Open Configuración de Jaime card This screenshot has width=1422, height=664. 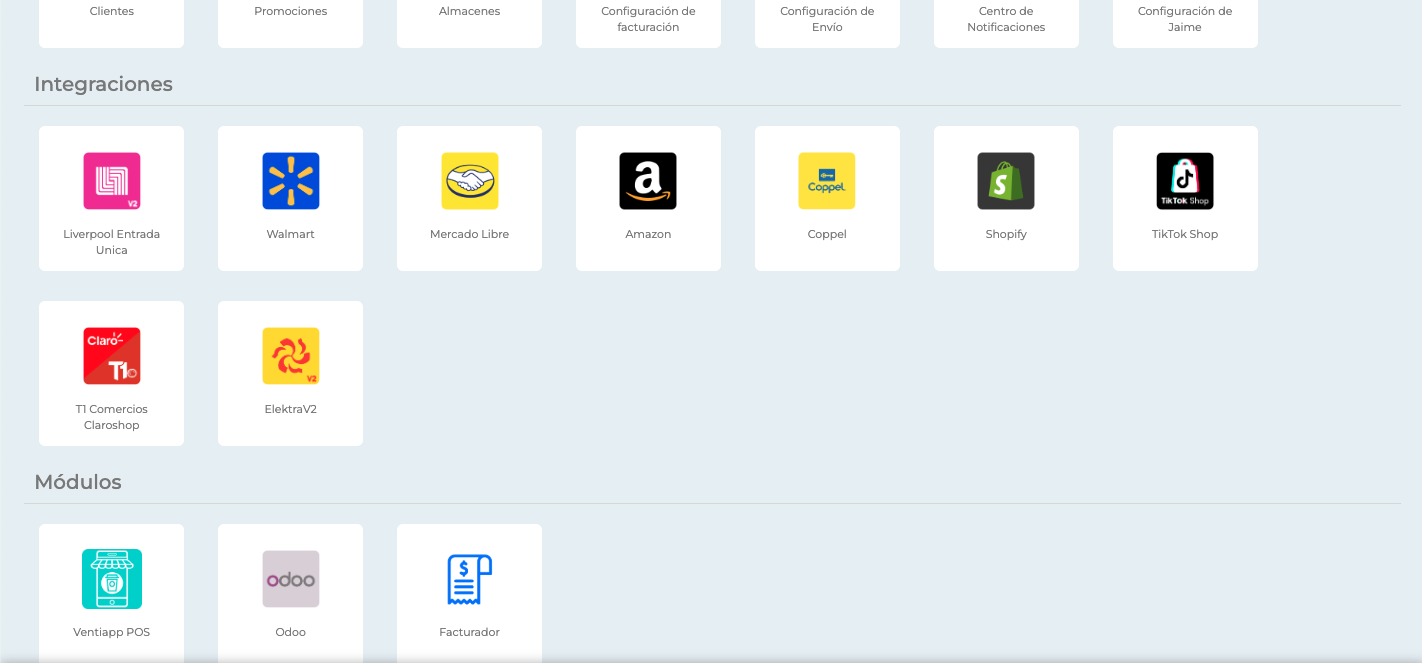coord(1185,23)
